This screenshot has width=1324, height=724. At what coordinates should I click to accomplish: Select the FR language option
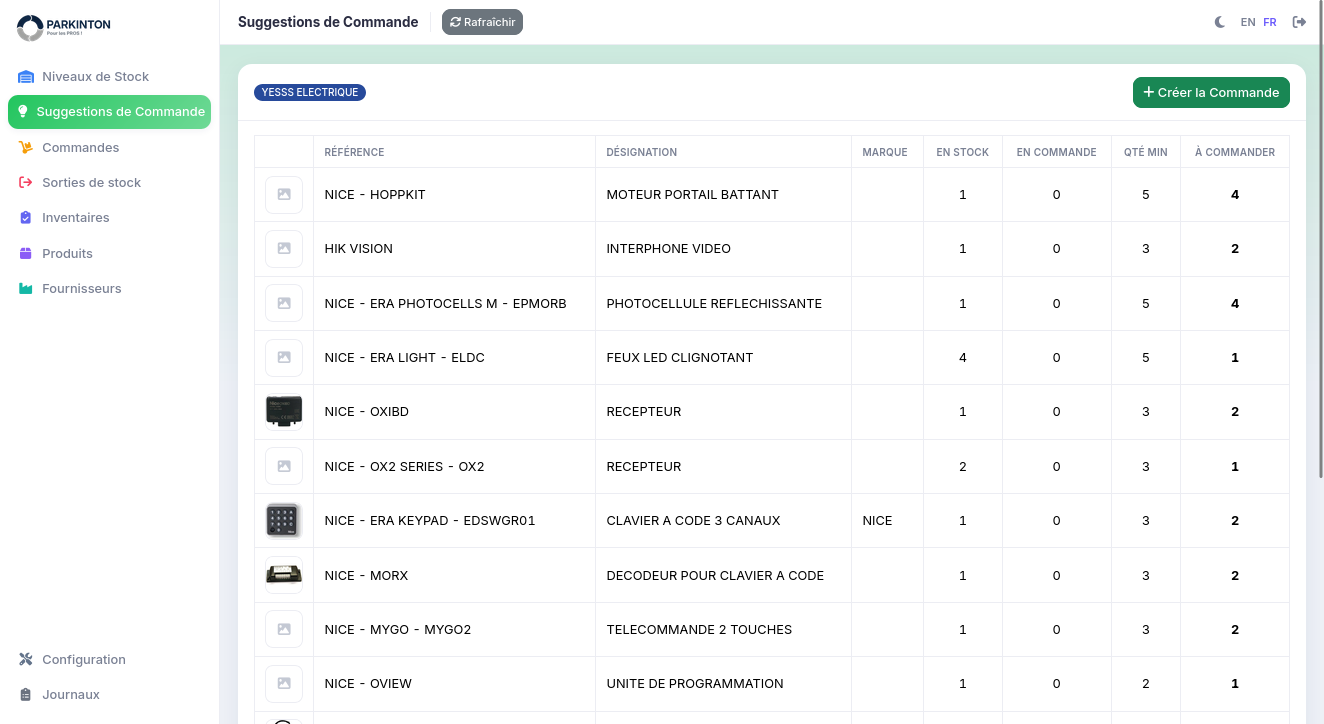tap(1270, 22)
